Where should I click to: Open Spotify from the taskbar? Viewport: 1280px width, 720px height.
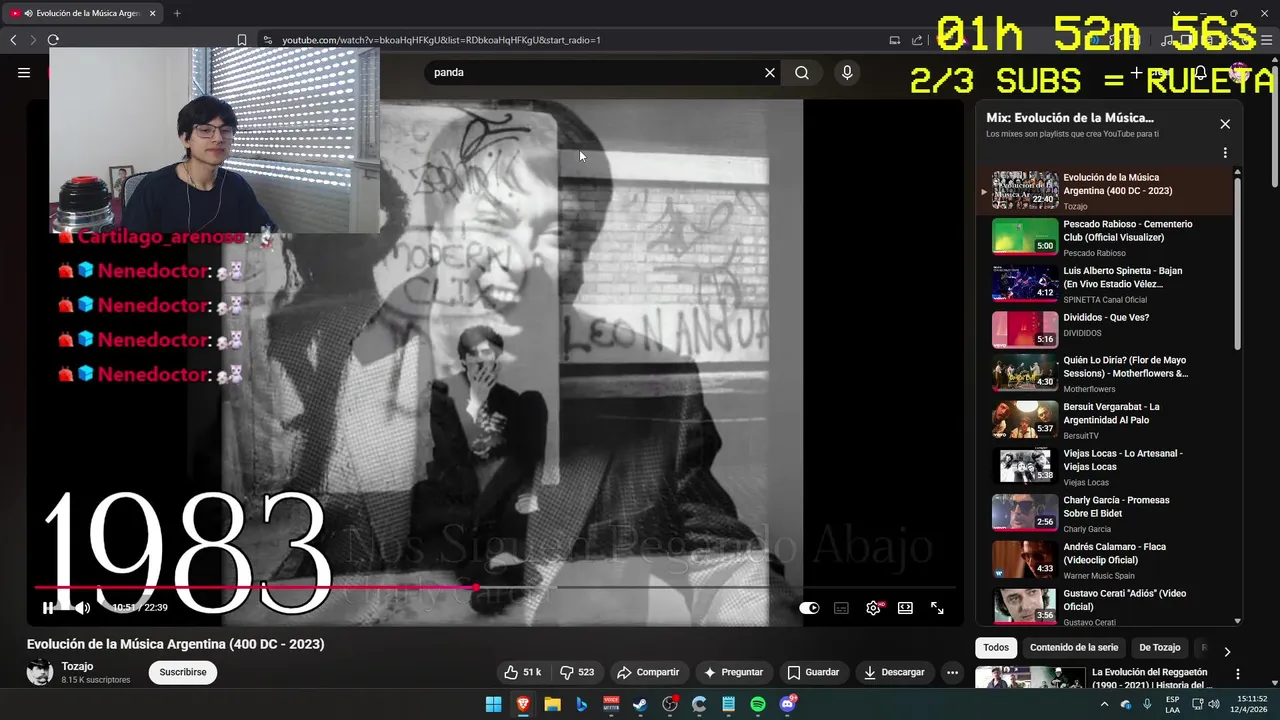coord(758,705)
